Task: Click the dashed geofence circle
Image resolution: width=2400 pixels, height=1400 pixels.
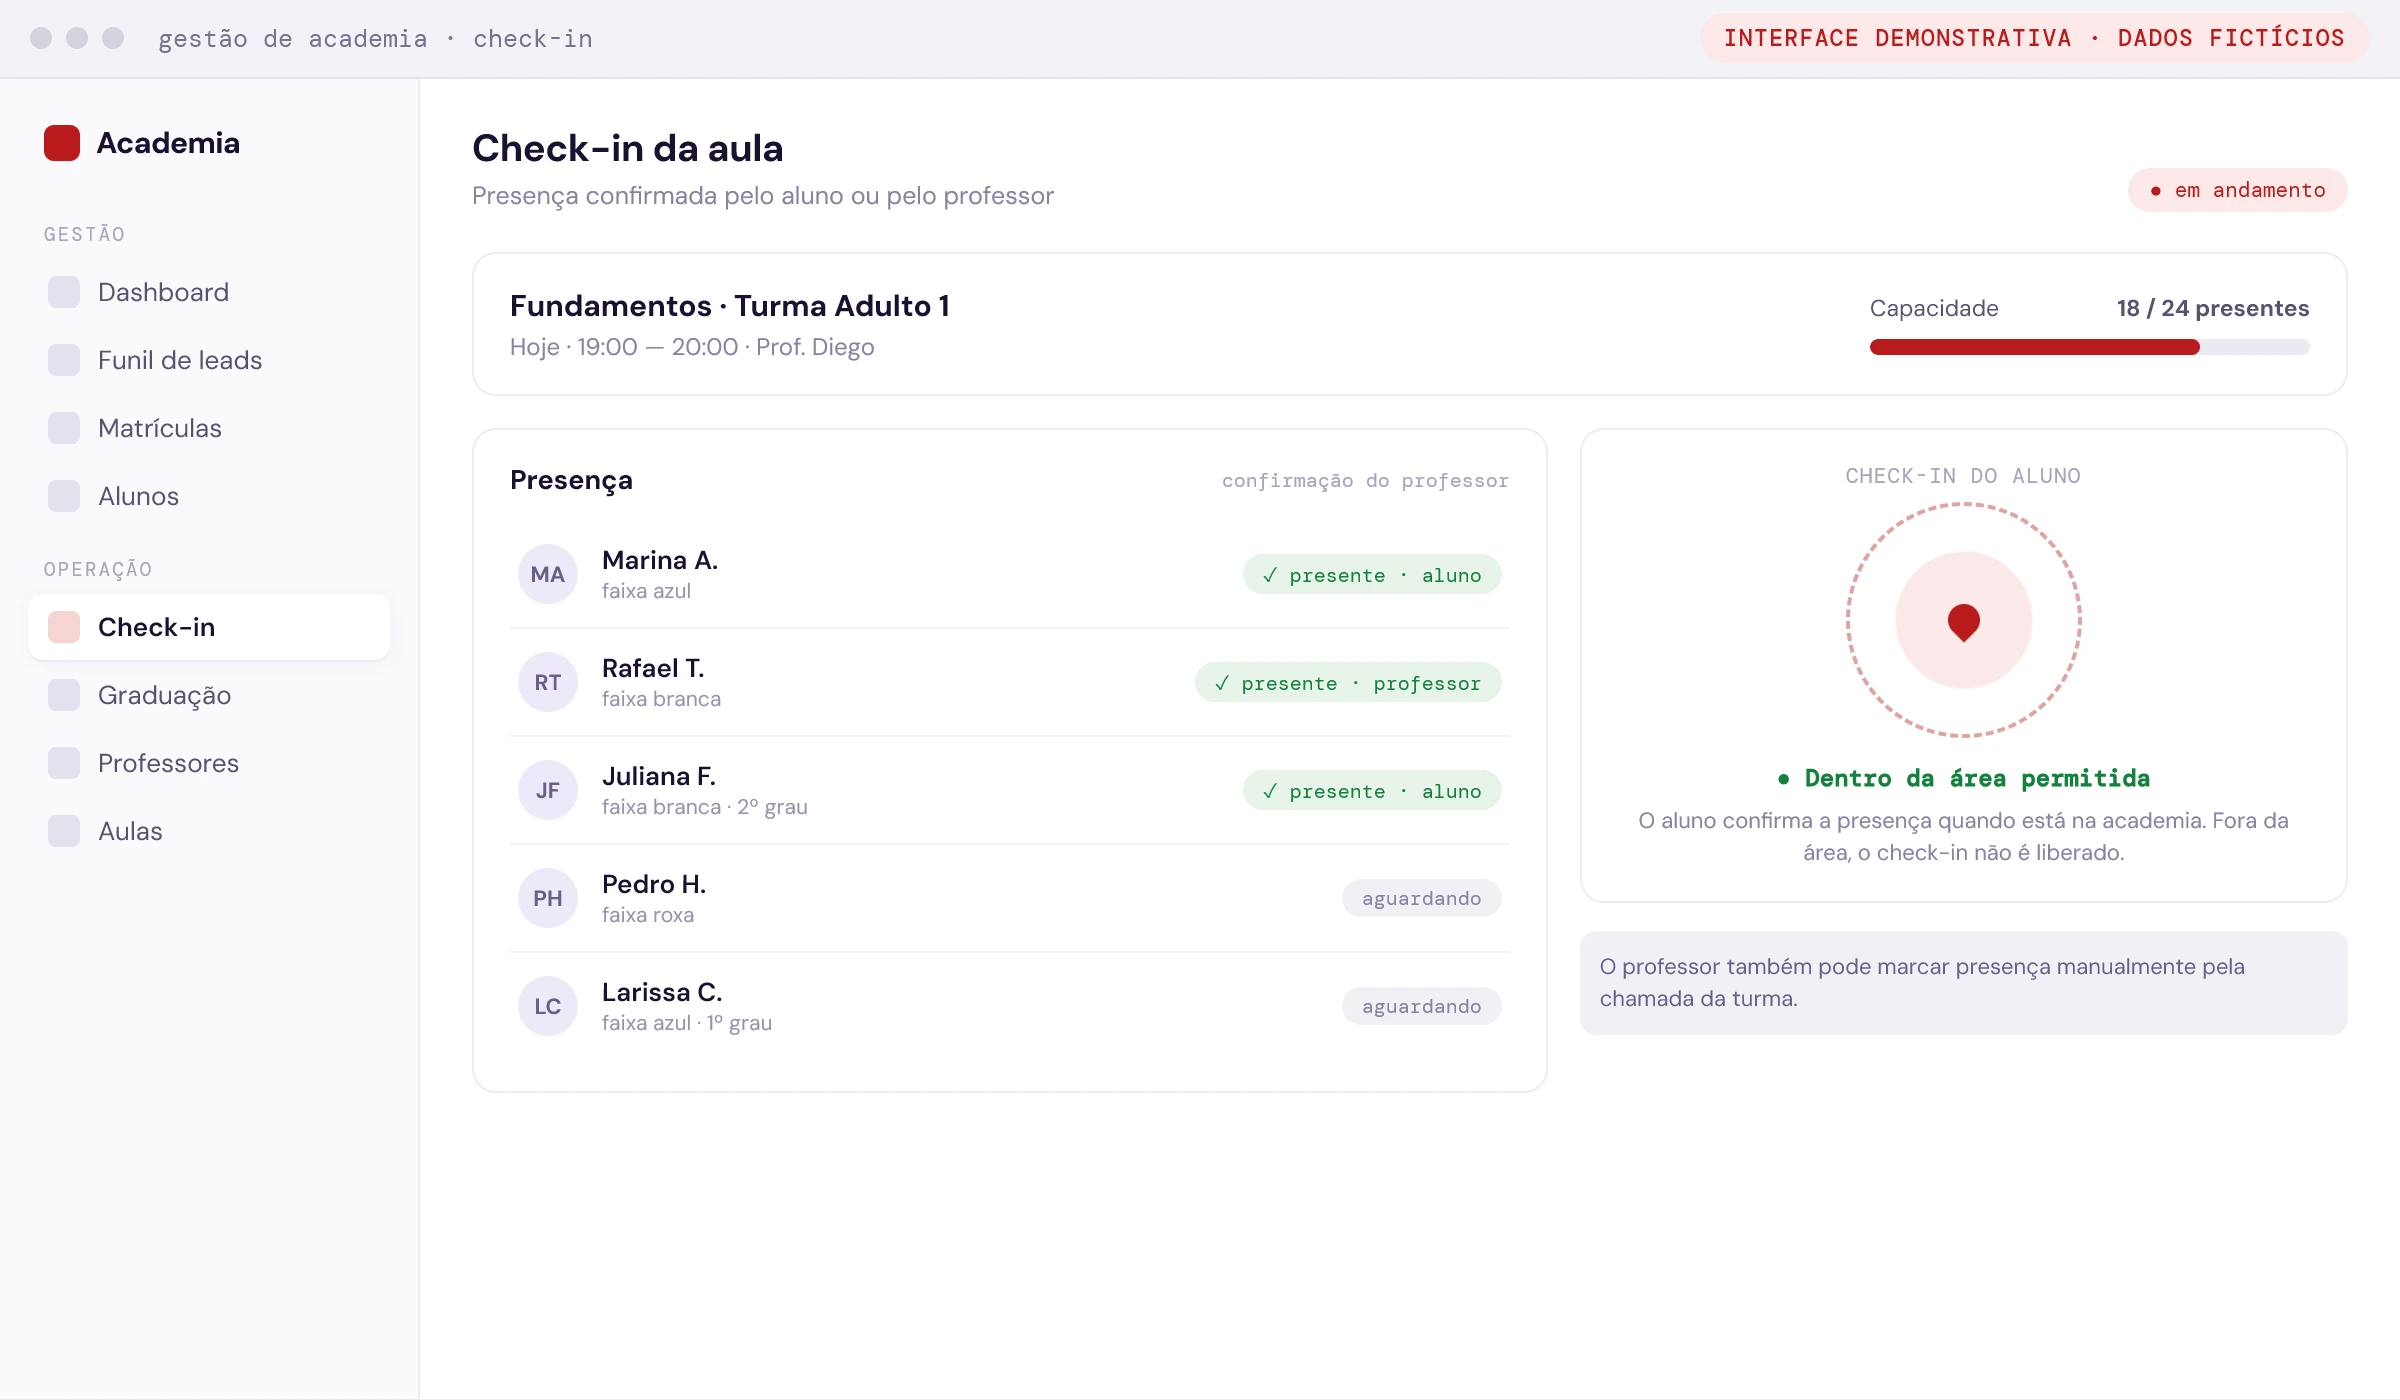Action: [x=1964, y=620]
